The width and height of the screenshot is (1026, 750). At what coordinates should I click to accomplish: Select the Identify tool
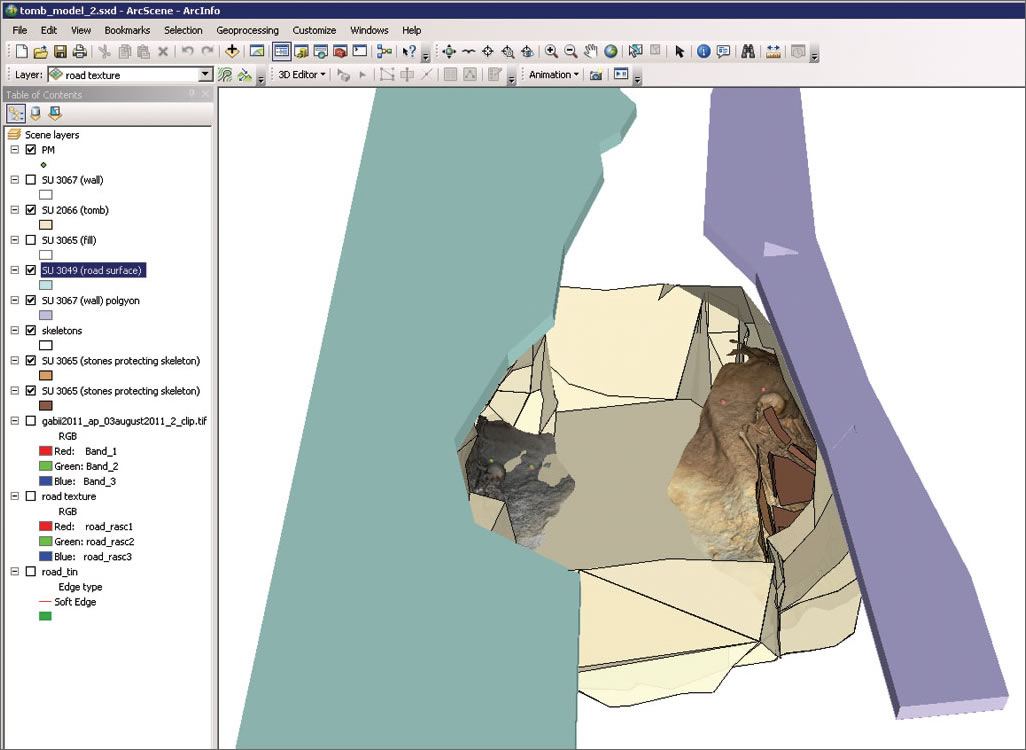click(704, 51)
